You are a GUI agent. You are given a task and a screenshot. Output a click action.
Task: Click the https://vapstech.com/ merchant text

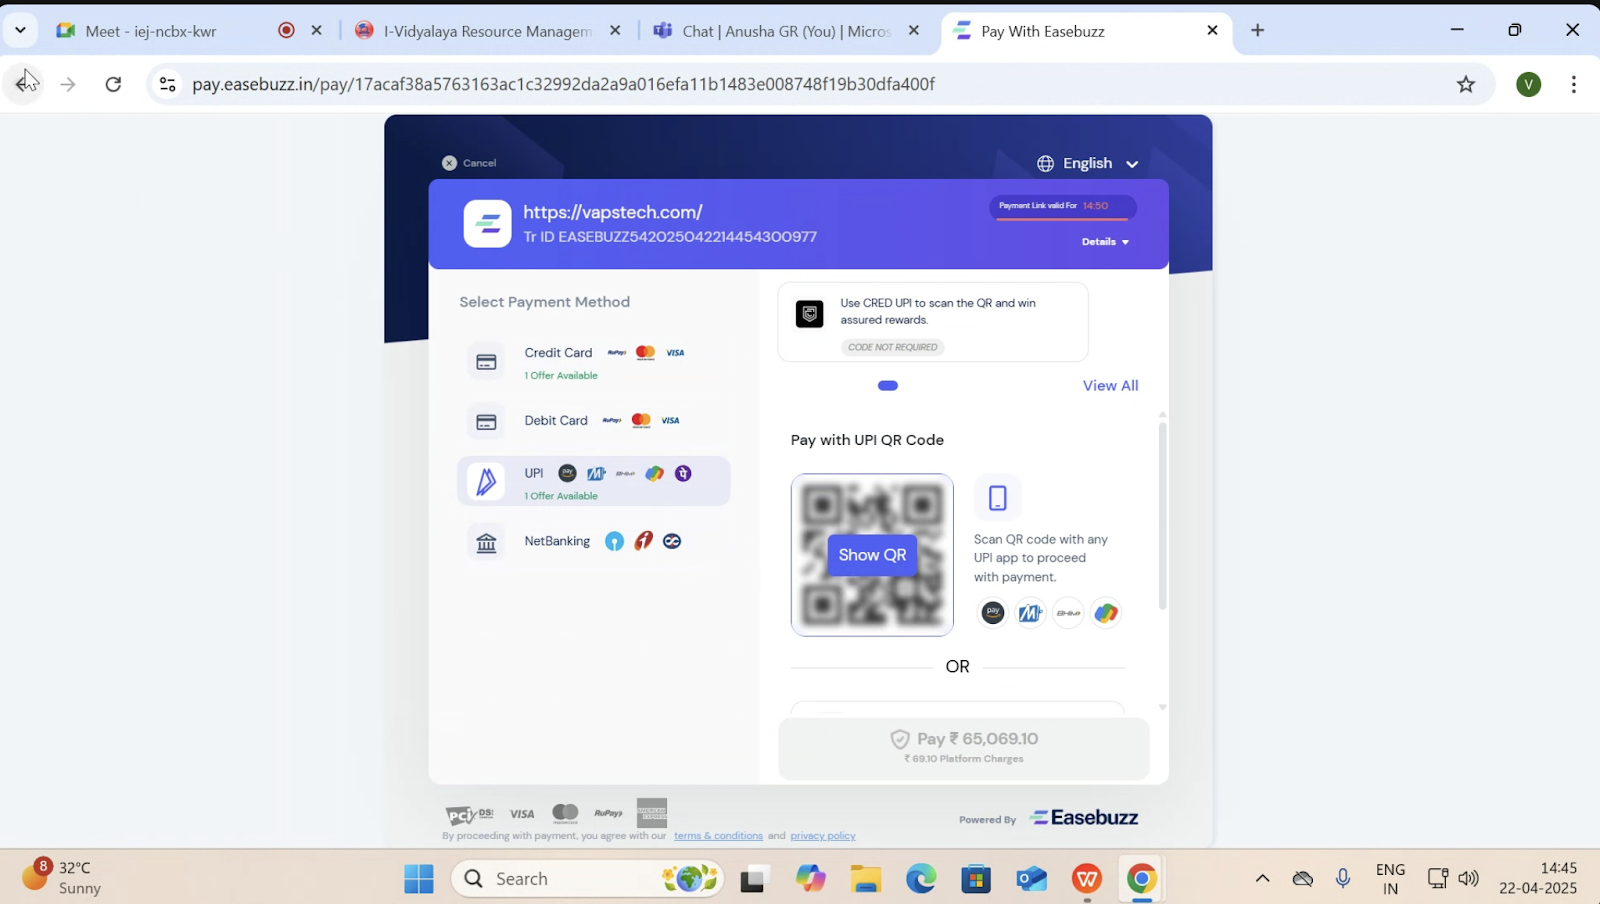point(613,212)
